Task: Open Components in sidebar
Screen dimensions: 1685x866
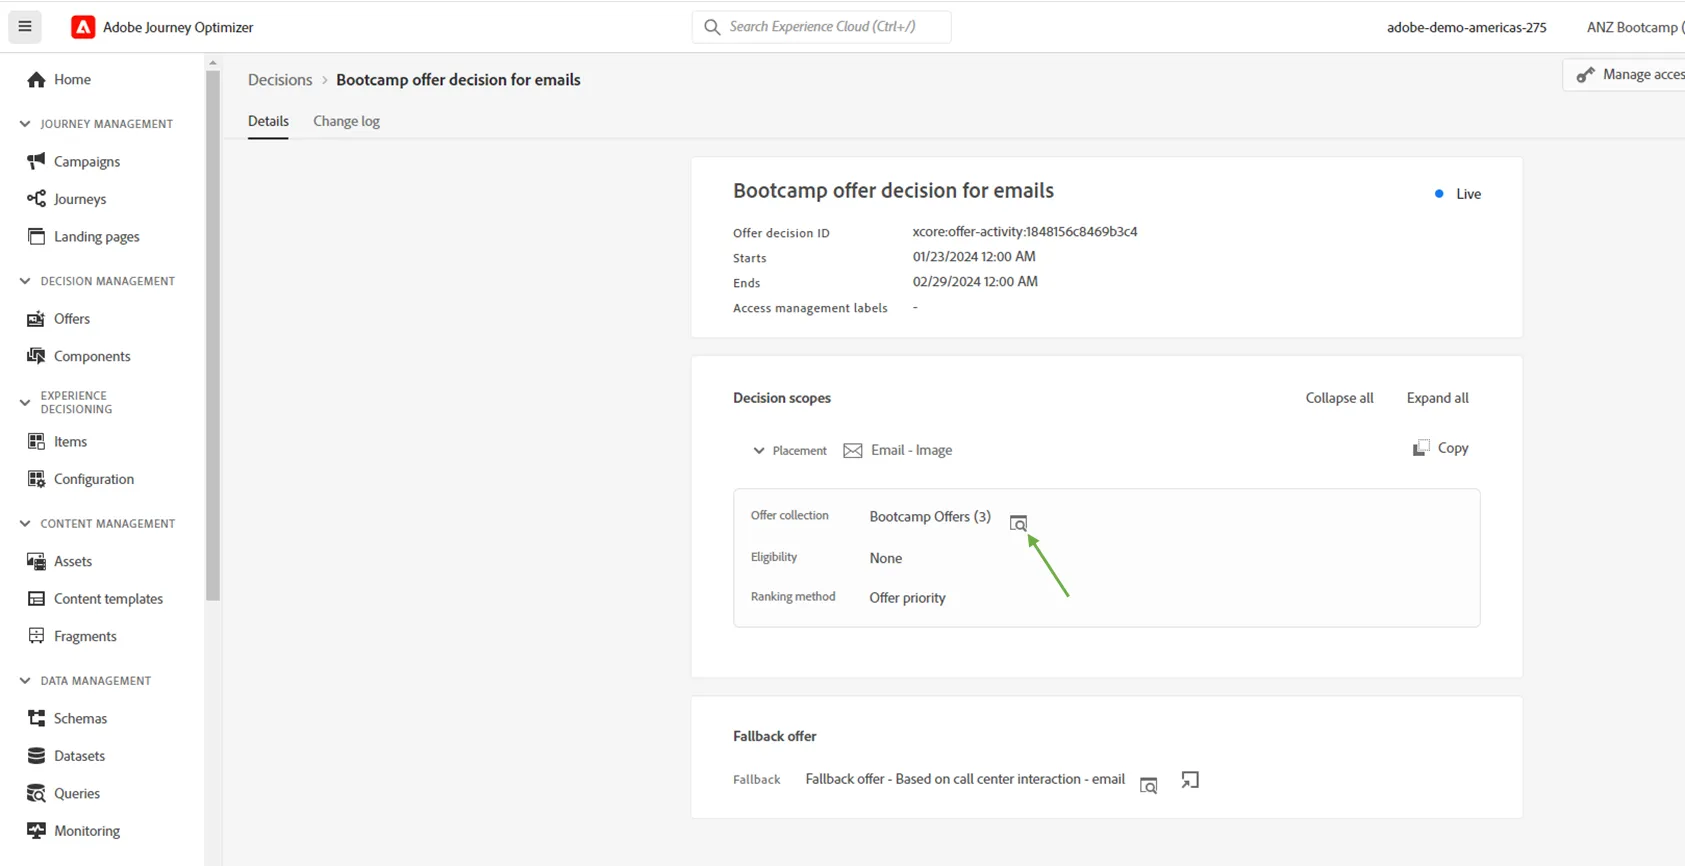Action: [x=92, y=356]
